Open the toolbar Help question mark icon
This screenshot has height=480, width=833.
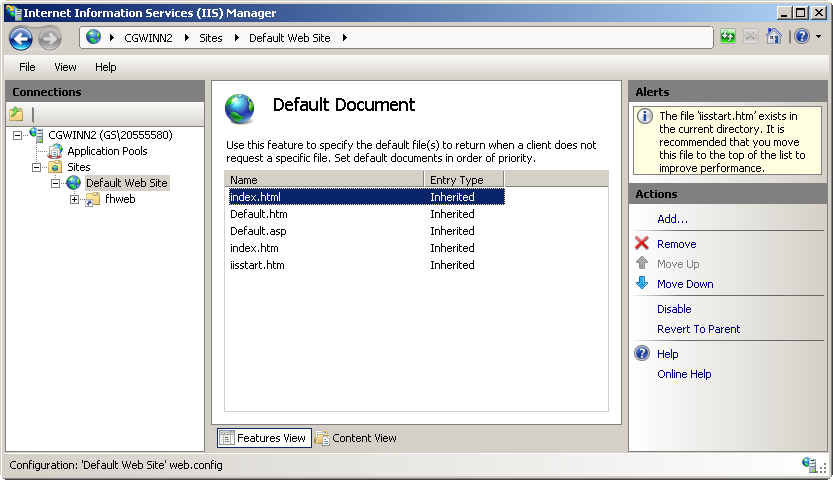(x=802, y=37)
